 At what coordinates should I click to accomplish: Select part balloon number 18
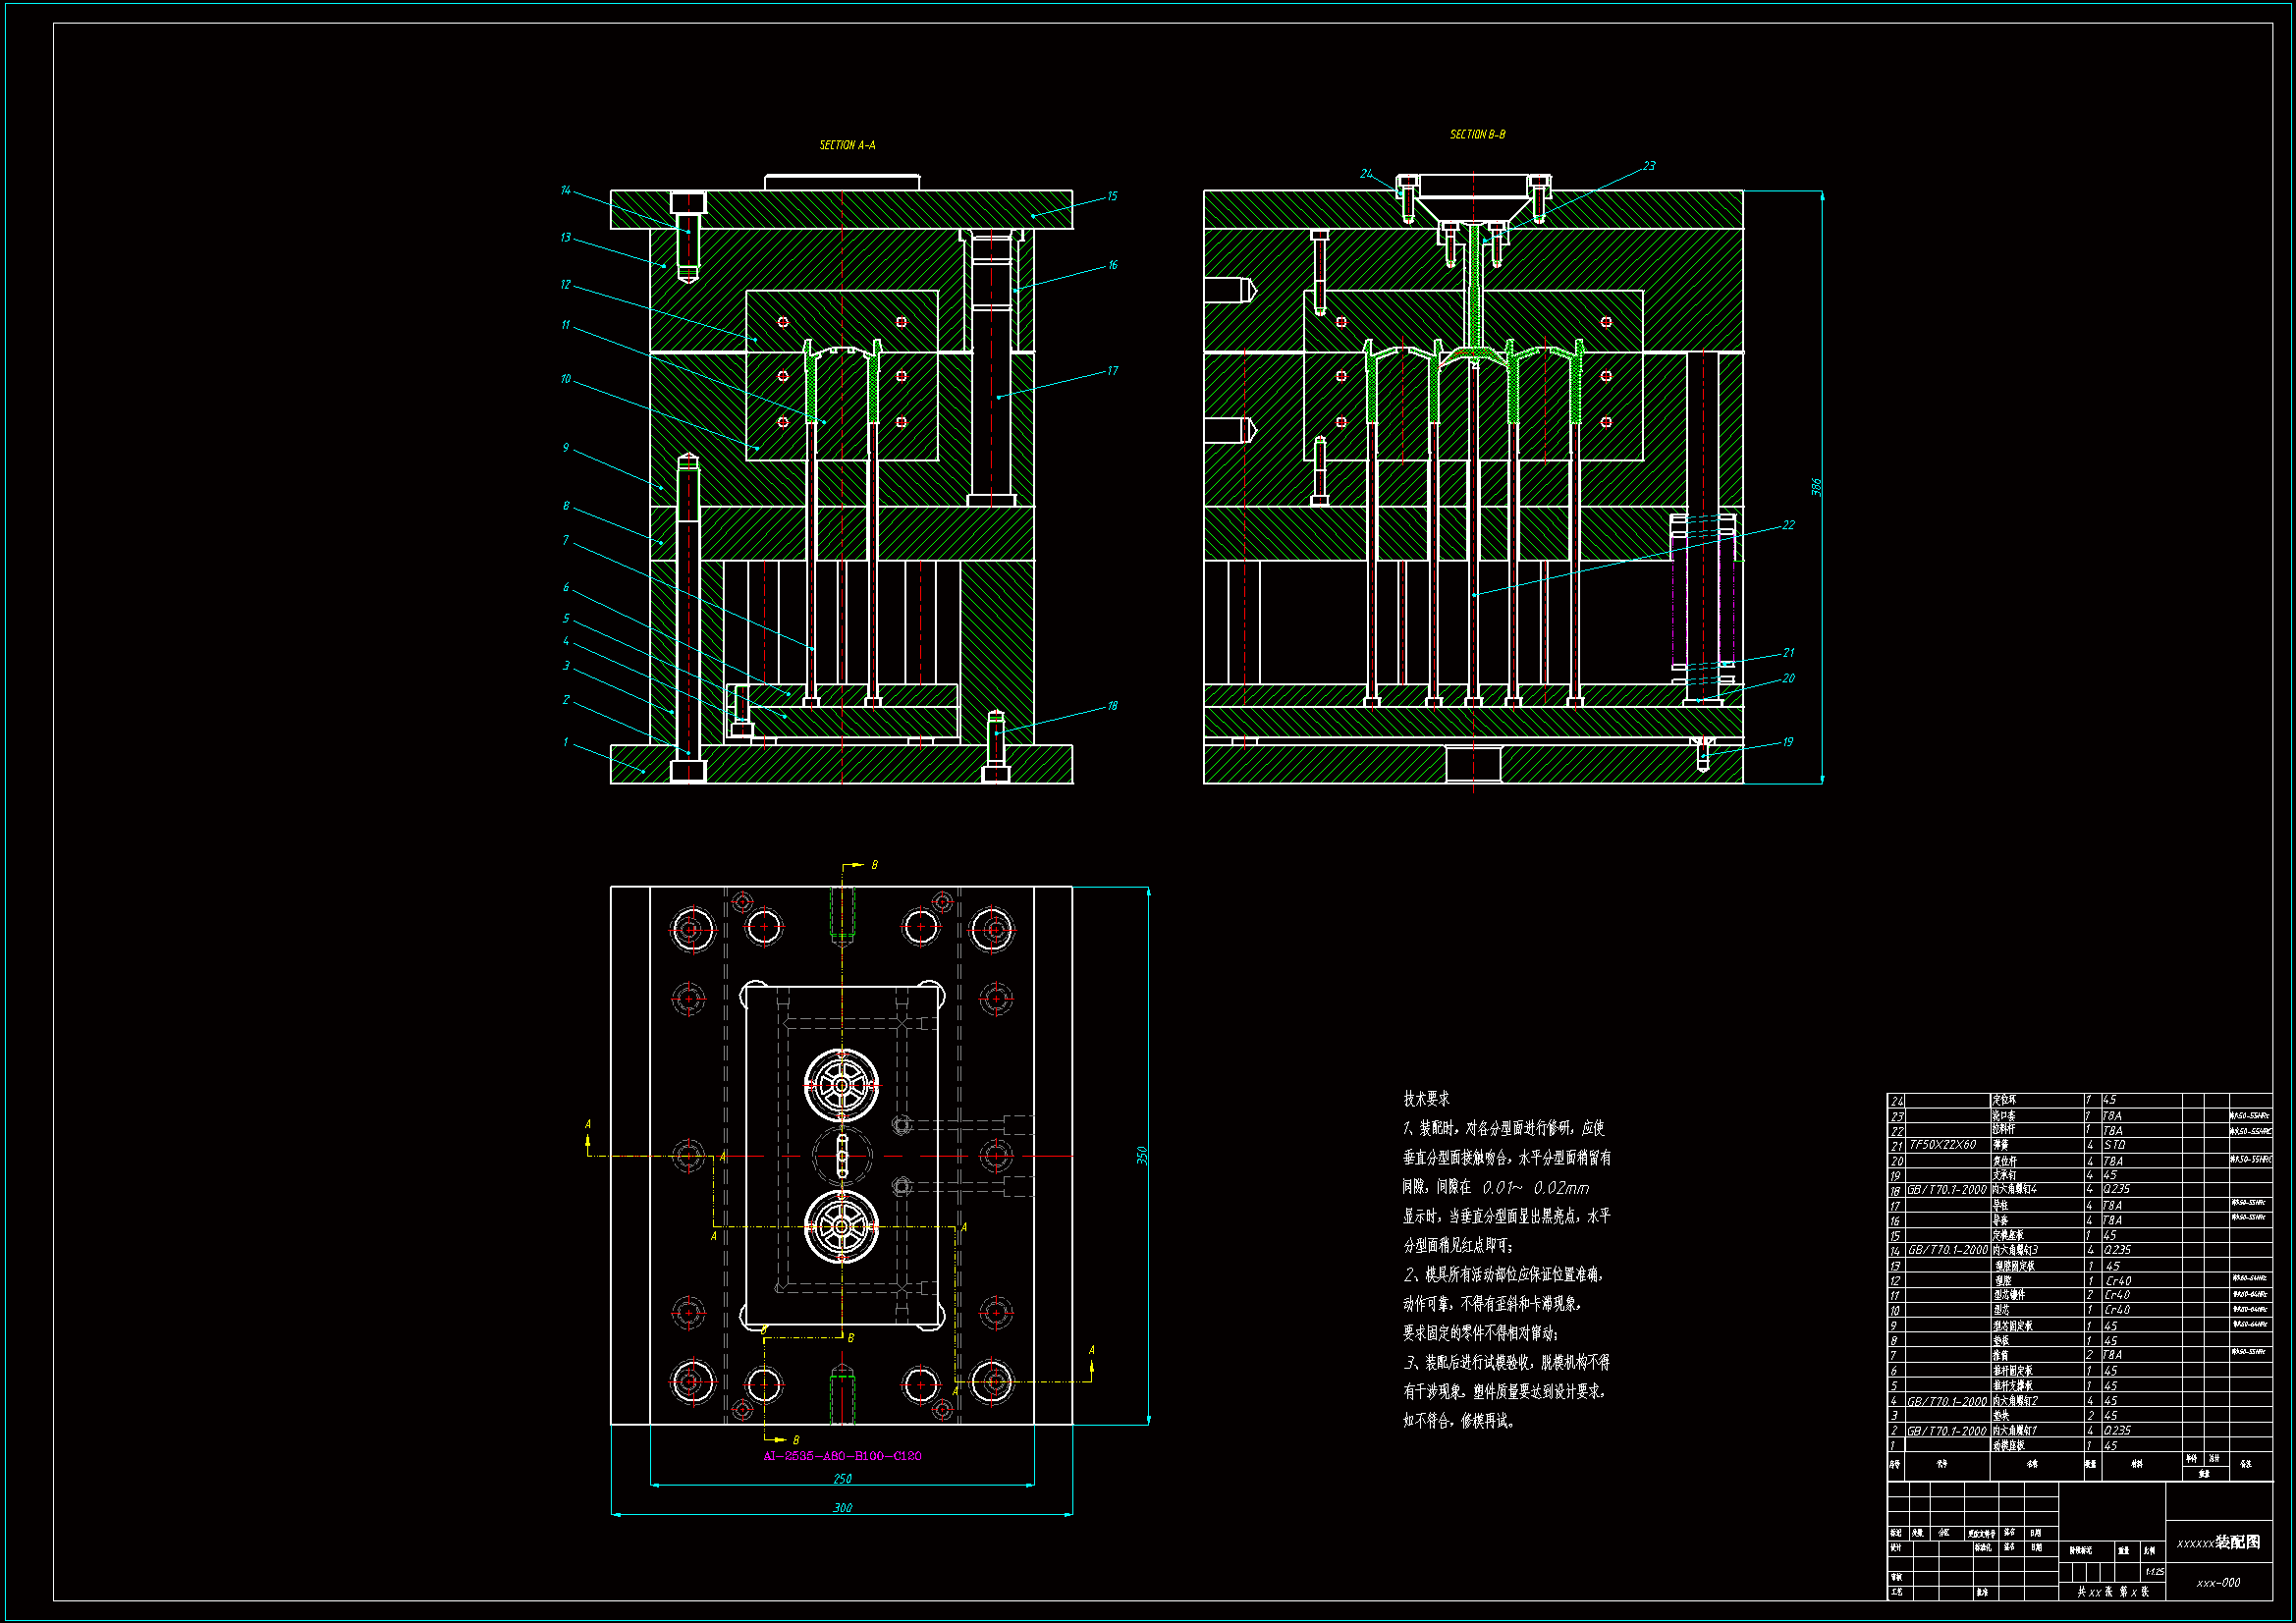1112,706
